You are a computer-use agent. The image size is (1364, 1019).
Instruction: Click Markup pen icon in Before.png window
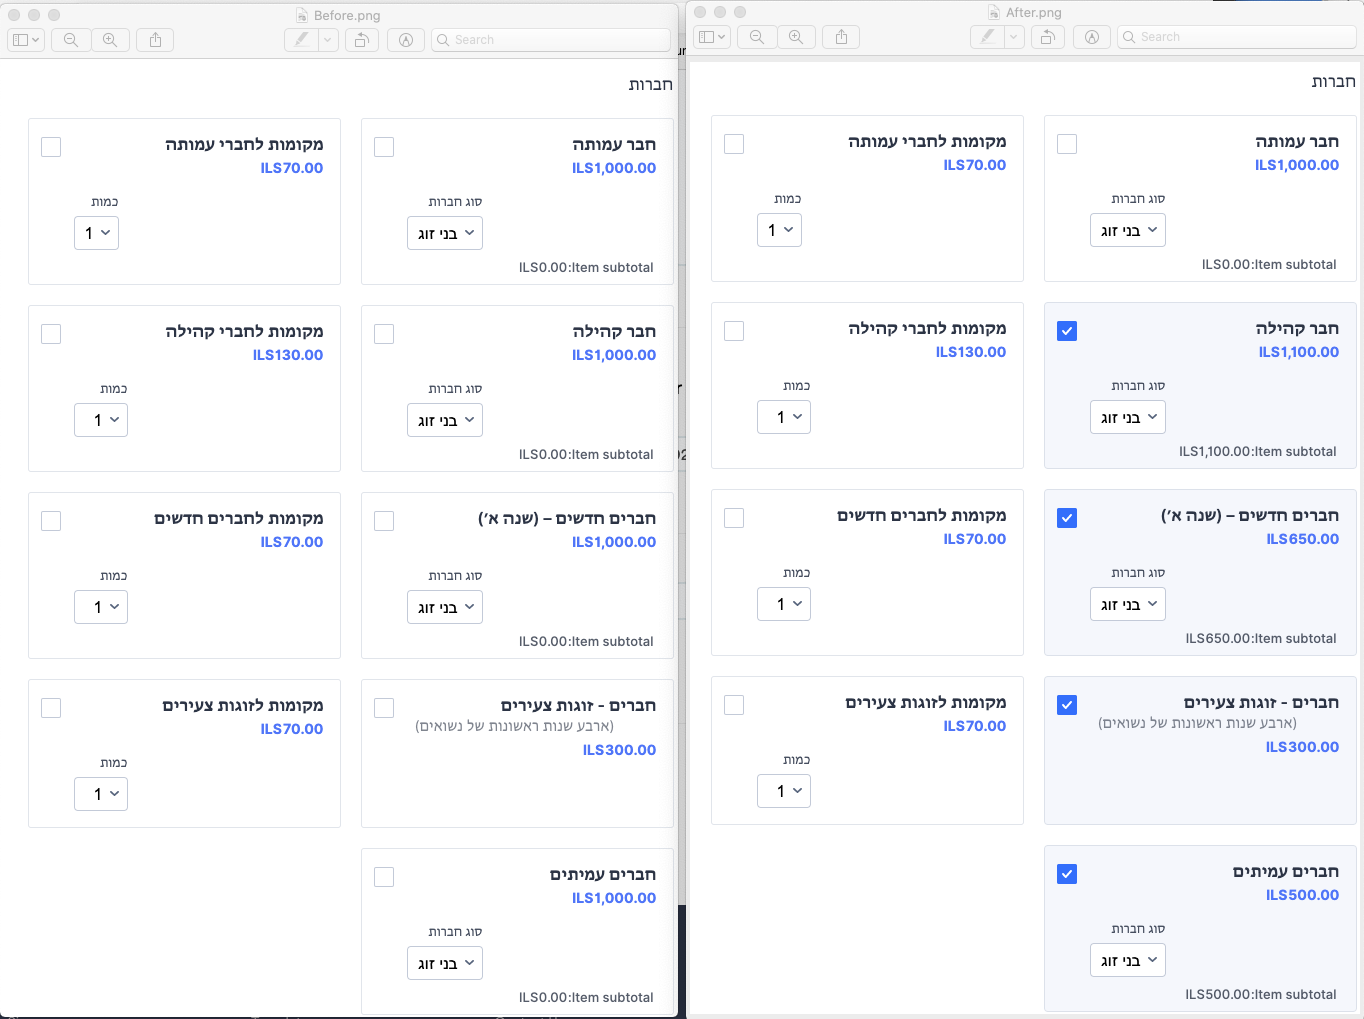pos(301,40)
